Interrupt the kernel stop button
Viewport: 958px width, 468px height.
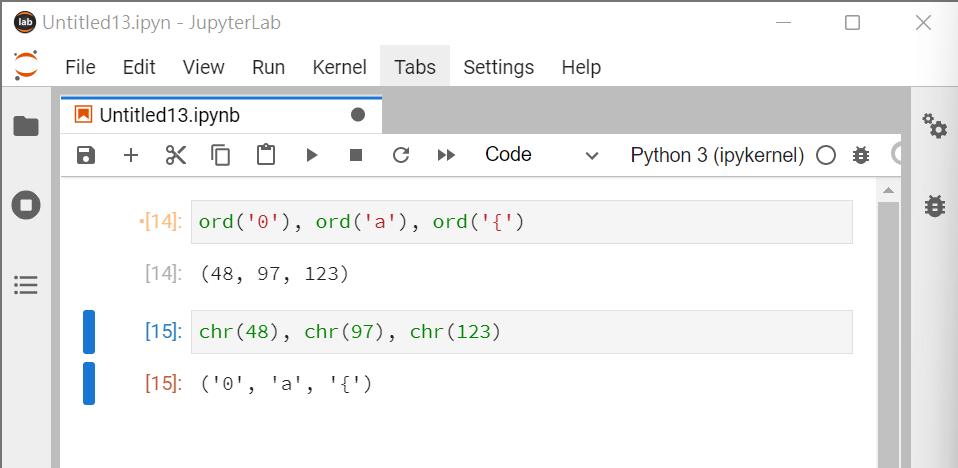click(356, 155)
